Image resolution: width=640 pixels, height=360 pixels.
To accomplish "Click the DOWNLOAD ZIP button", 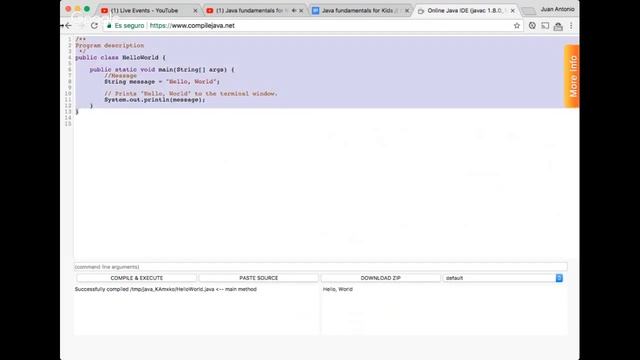I will click(380, 278).
